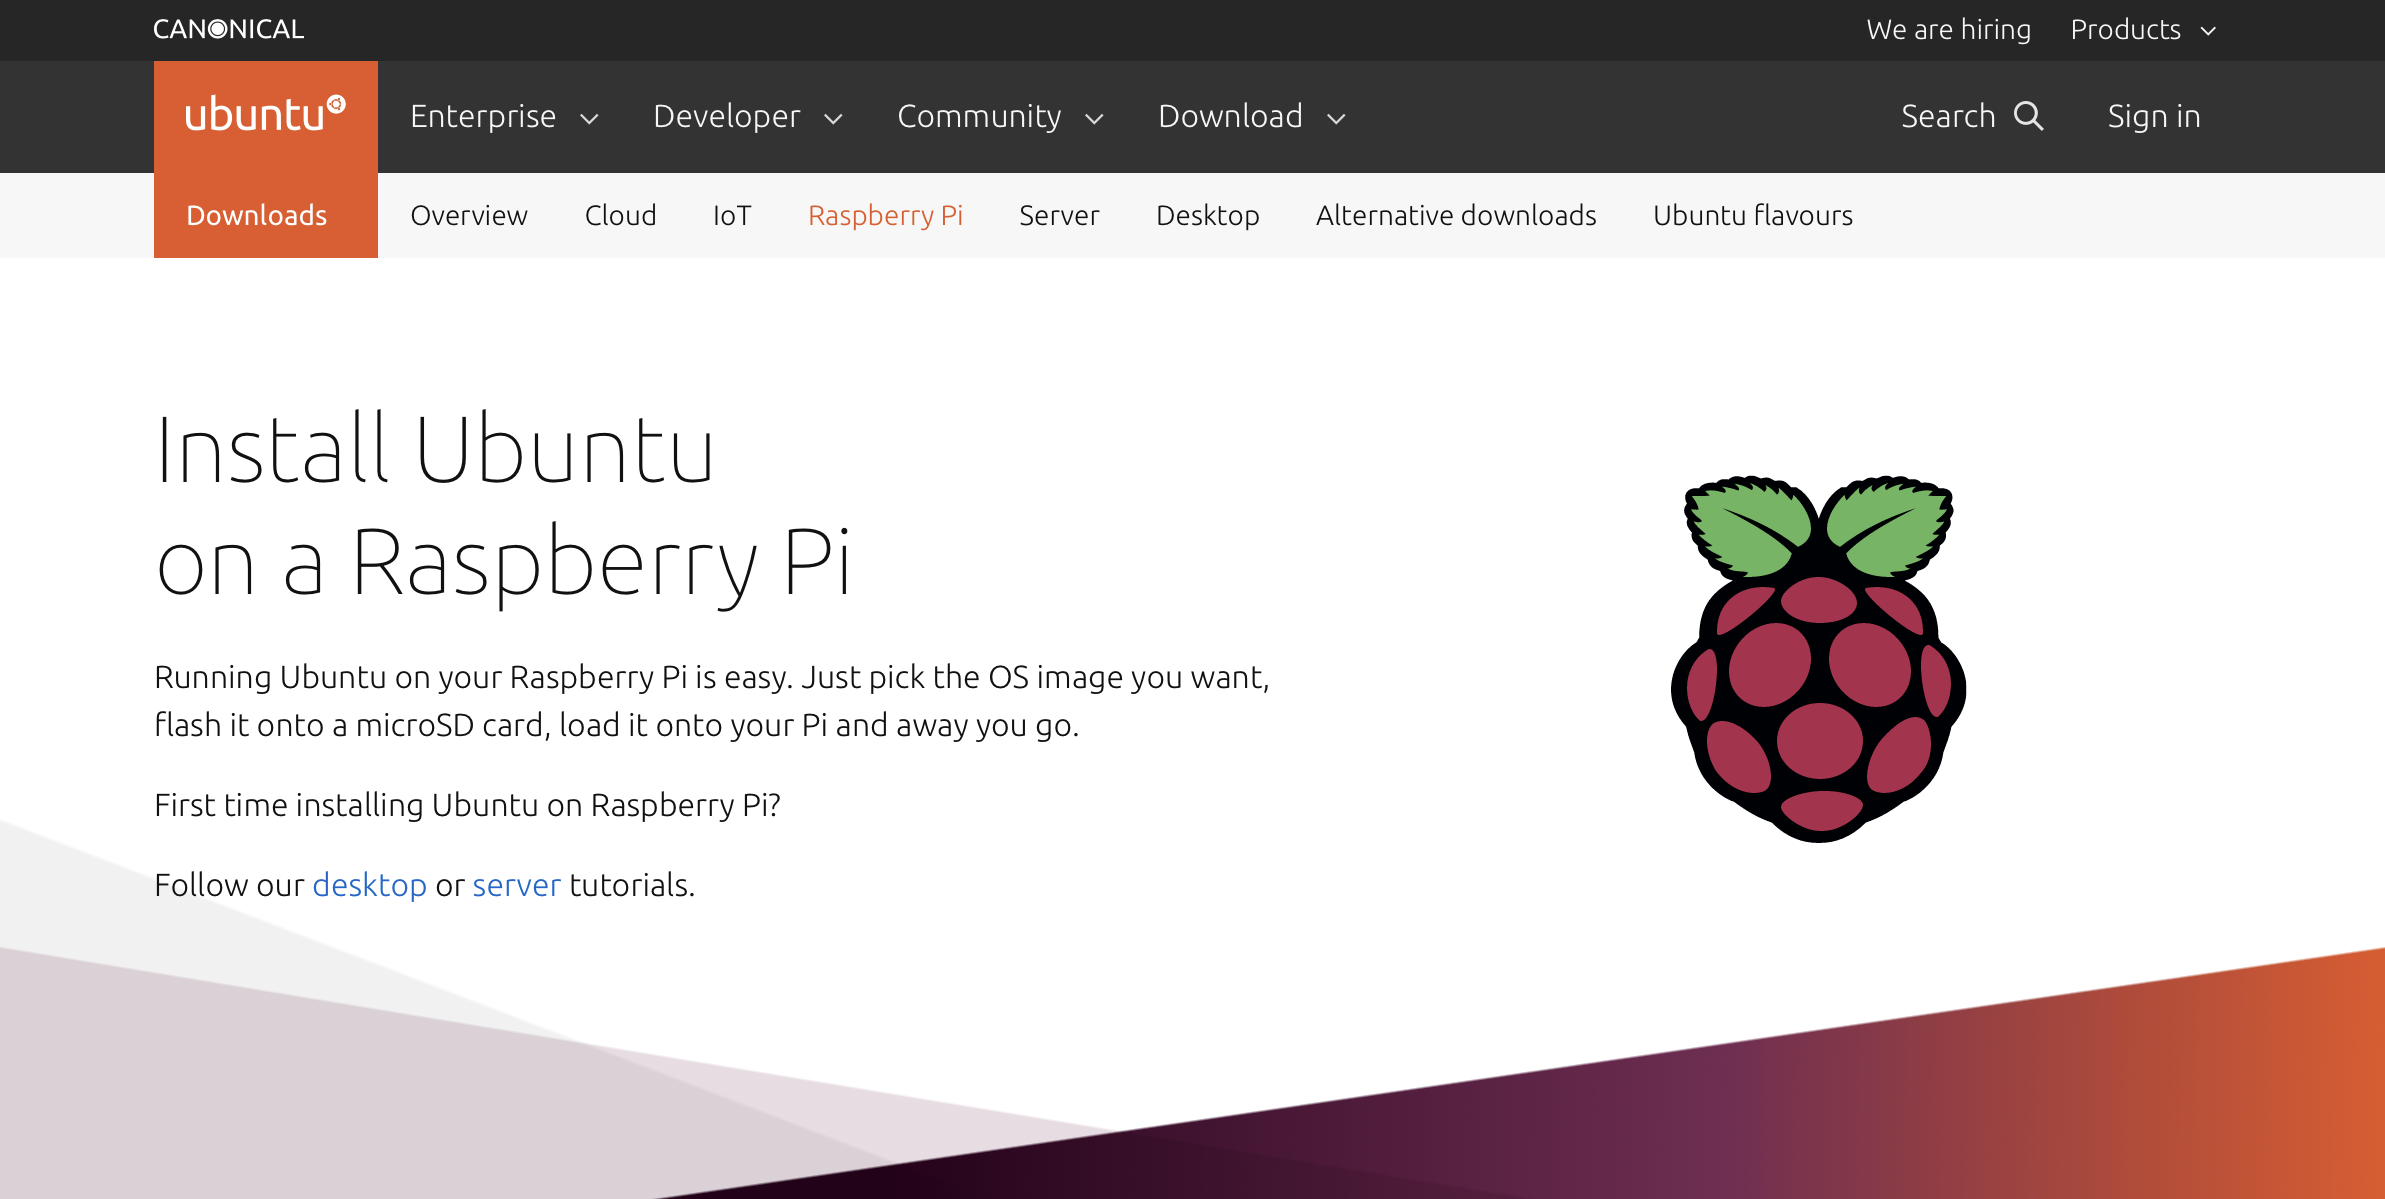Expand the Products dropdown
The height and width of the screenshot is (1199, 2385).
[x=2142, y=30]
